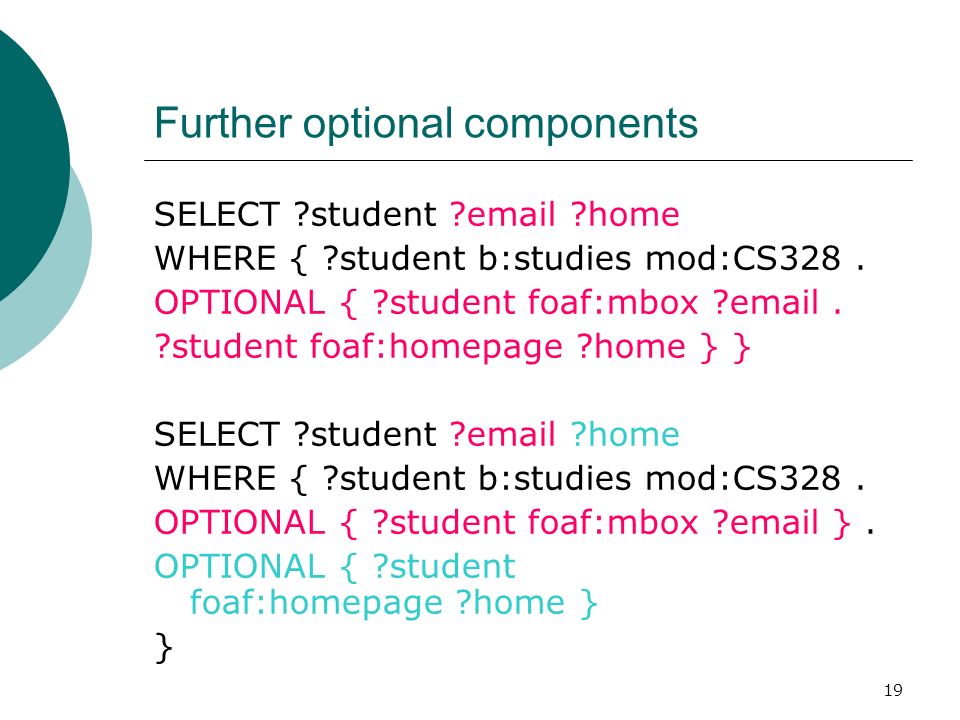Image resolution: width=960 pixels, height=720 pixels.
Task: Click pink '?email' in second SELECT line
Action: click(503, 435)
